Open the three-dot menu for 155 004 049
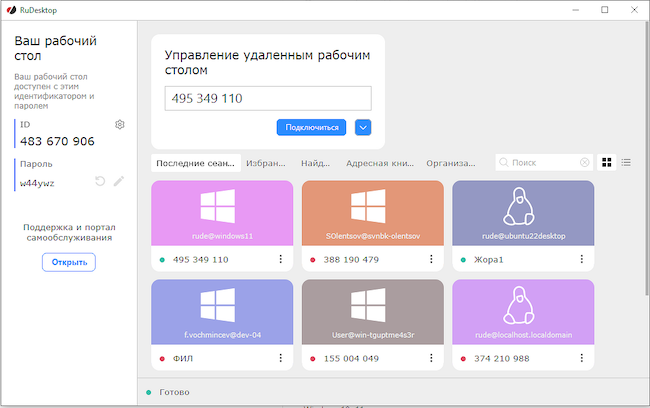Image resolution: width=650 pixels, height=408 pixels. 431,358
